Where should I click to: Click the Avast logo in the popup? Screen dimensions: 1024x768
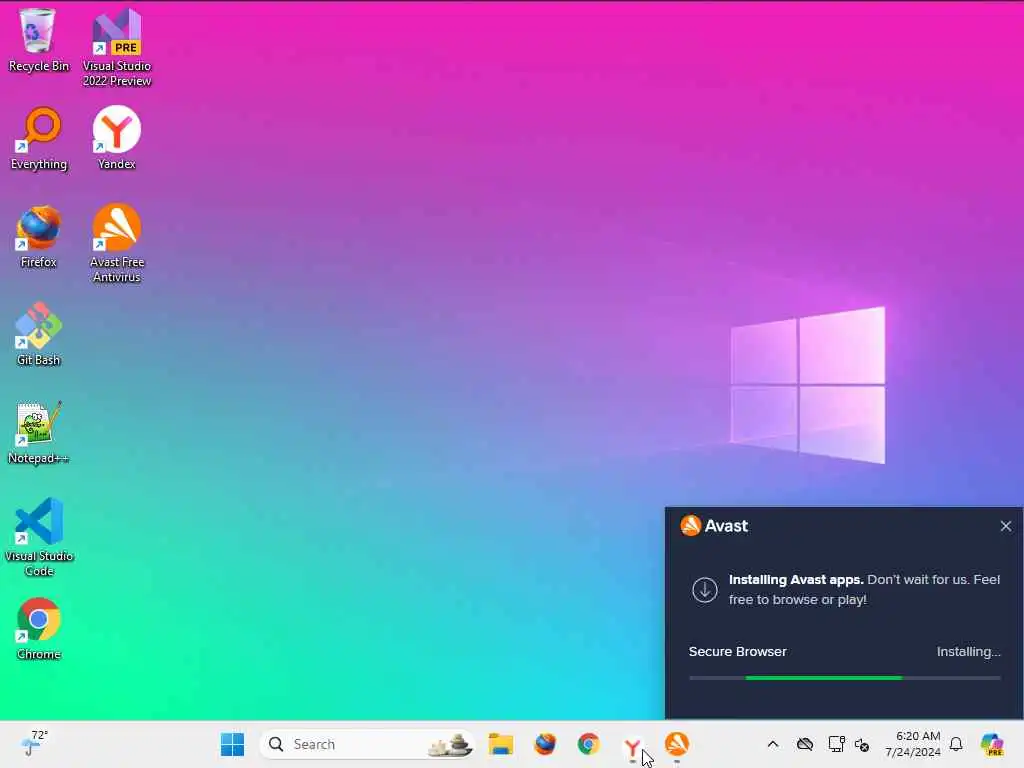tap(690, 525)
